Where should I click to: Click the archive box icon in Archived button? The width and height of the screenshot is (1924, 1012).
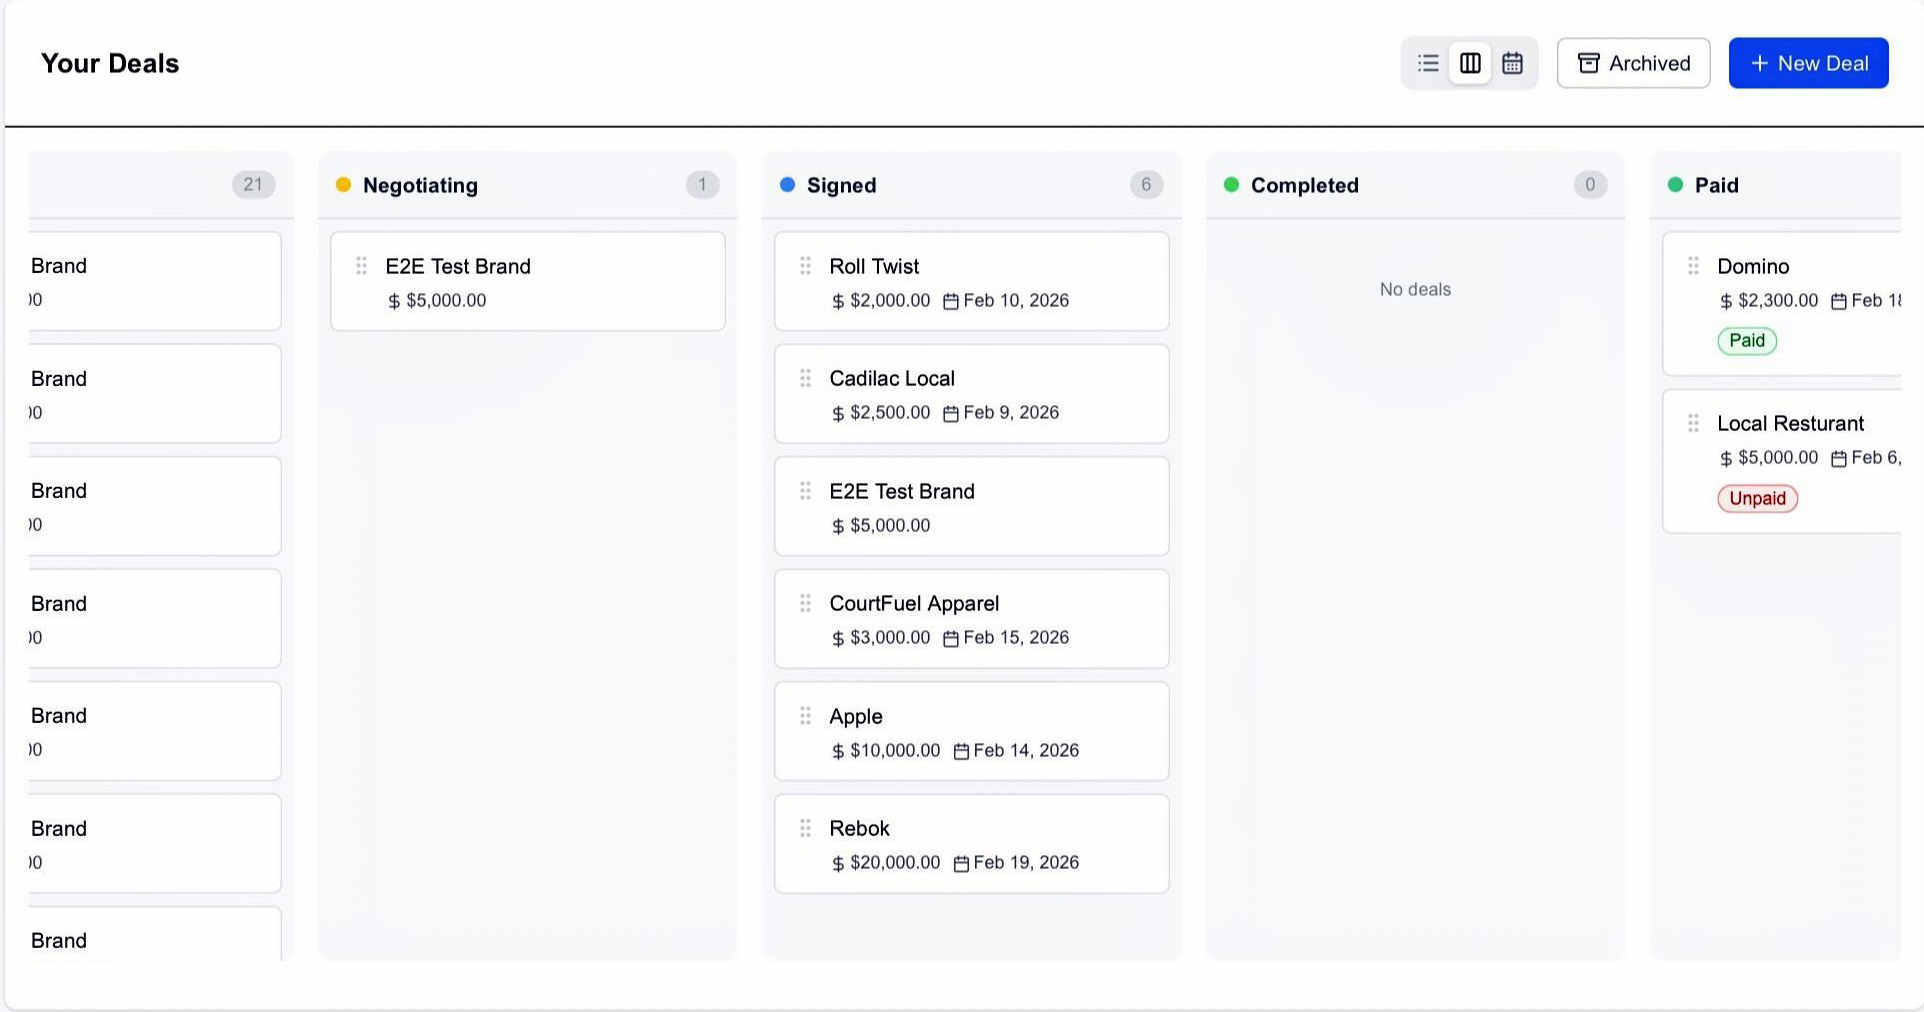[x=1589, y=62]
